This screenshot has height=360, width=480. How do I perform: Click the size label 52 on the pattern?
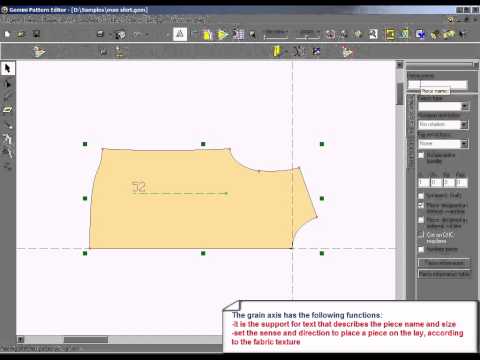click(x=139, y=187)
